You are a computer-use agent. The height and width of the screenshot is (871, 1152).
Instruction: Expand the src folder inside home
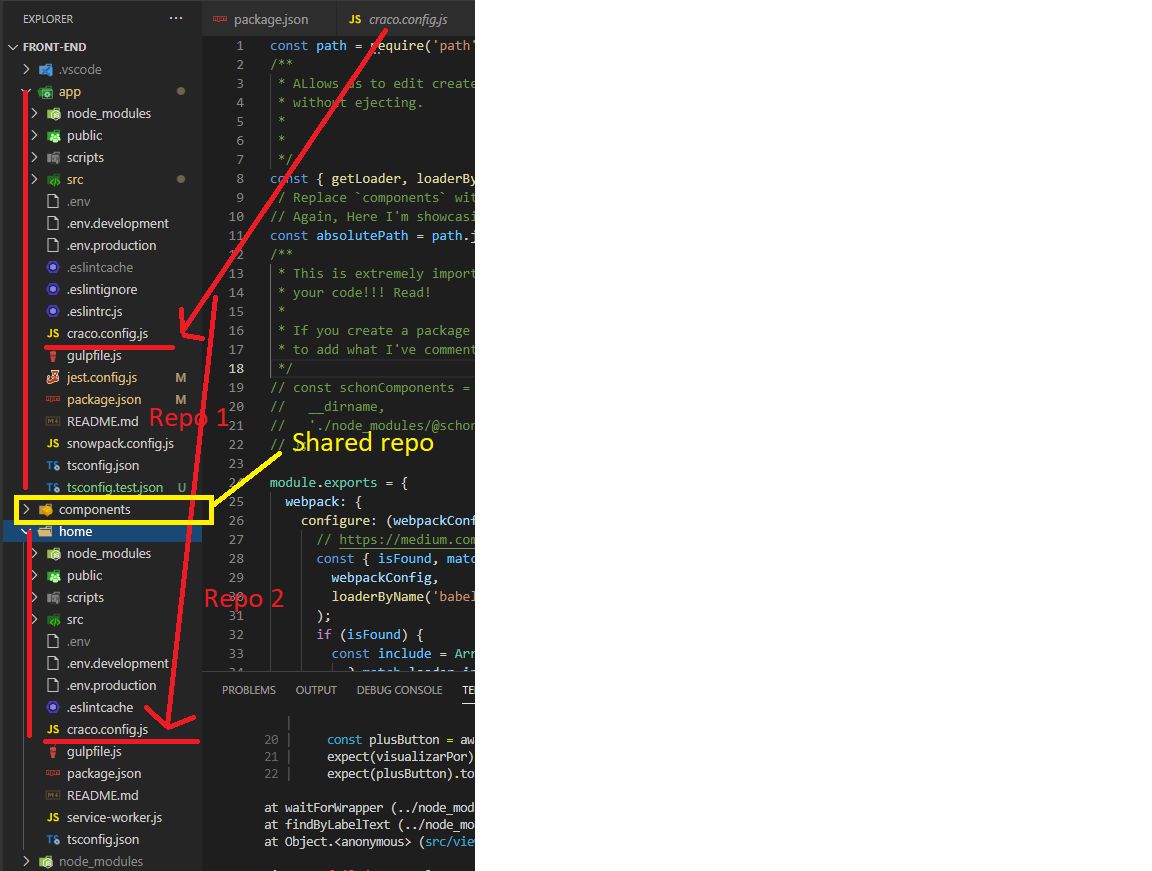35,619
